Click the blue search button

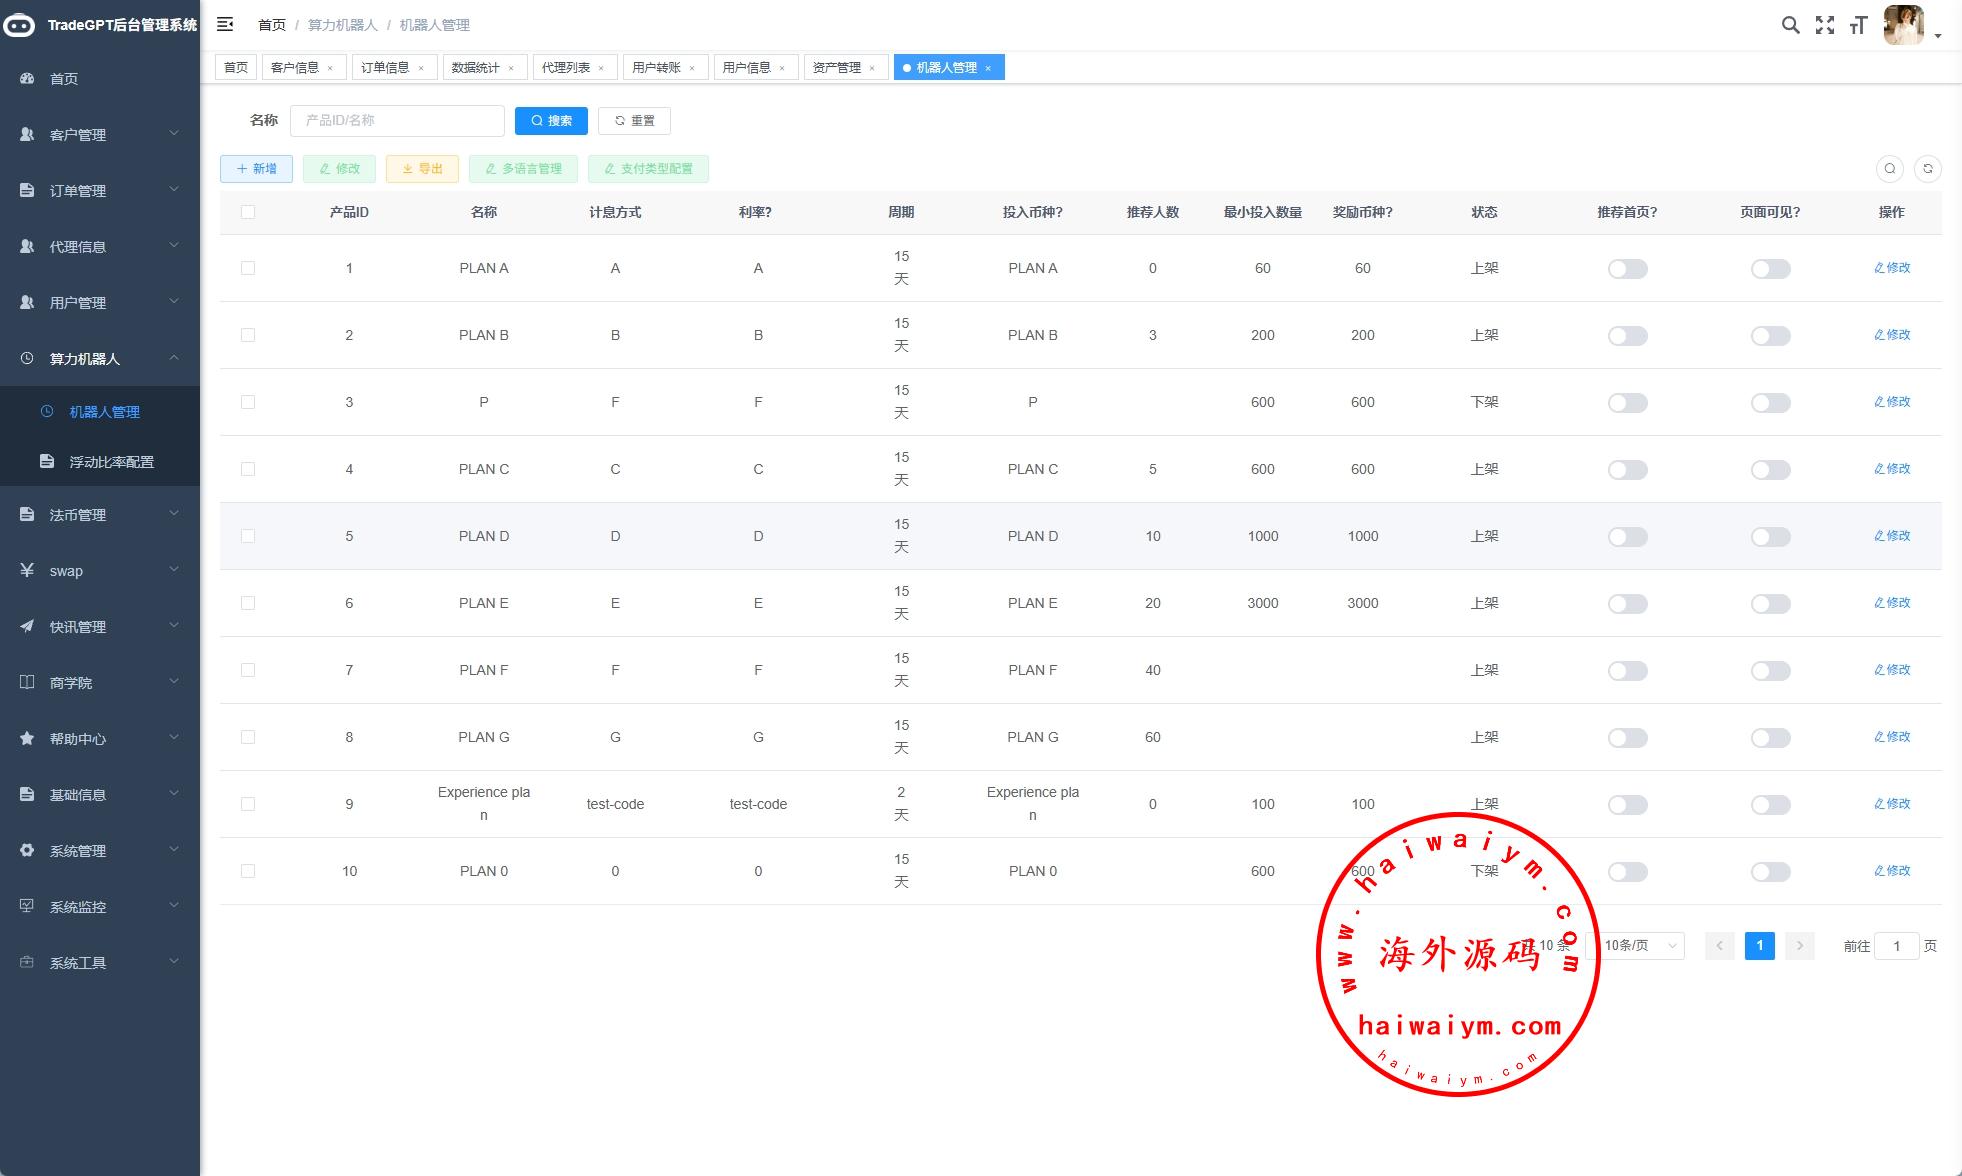point(551,121)
